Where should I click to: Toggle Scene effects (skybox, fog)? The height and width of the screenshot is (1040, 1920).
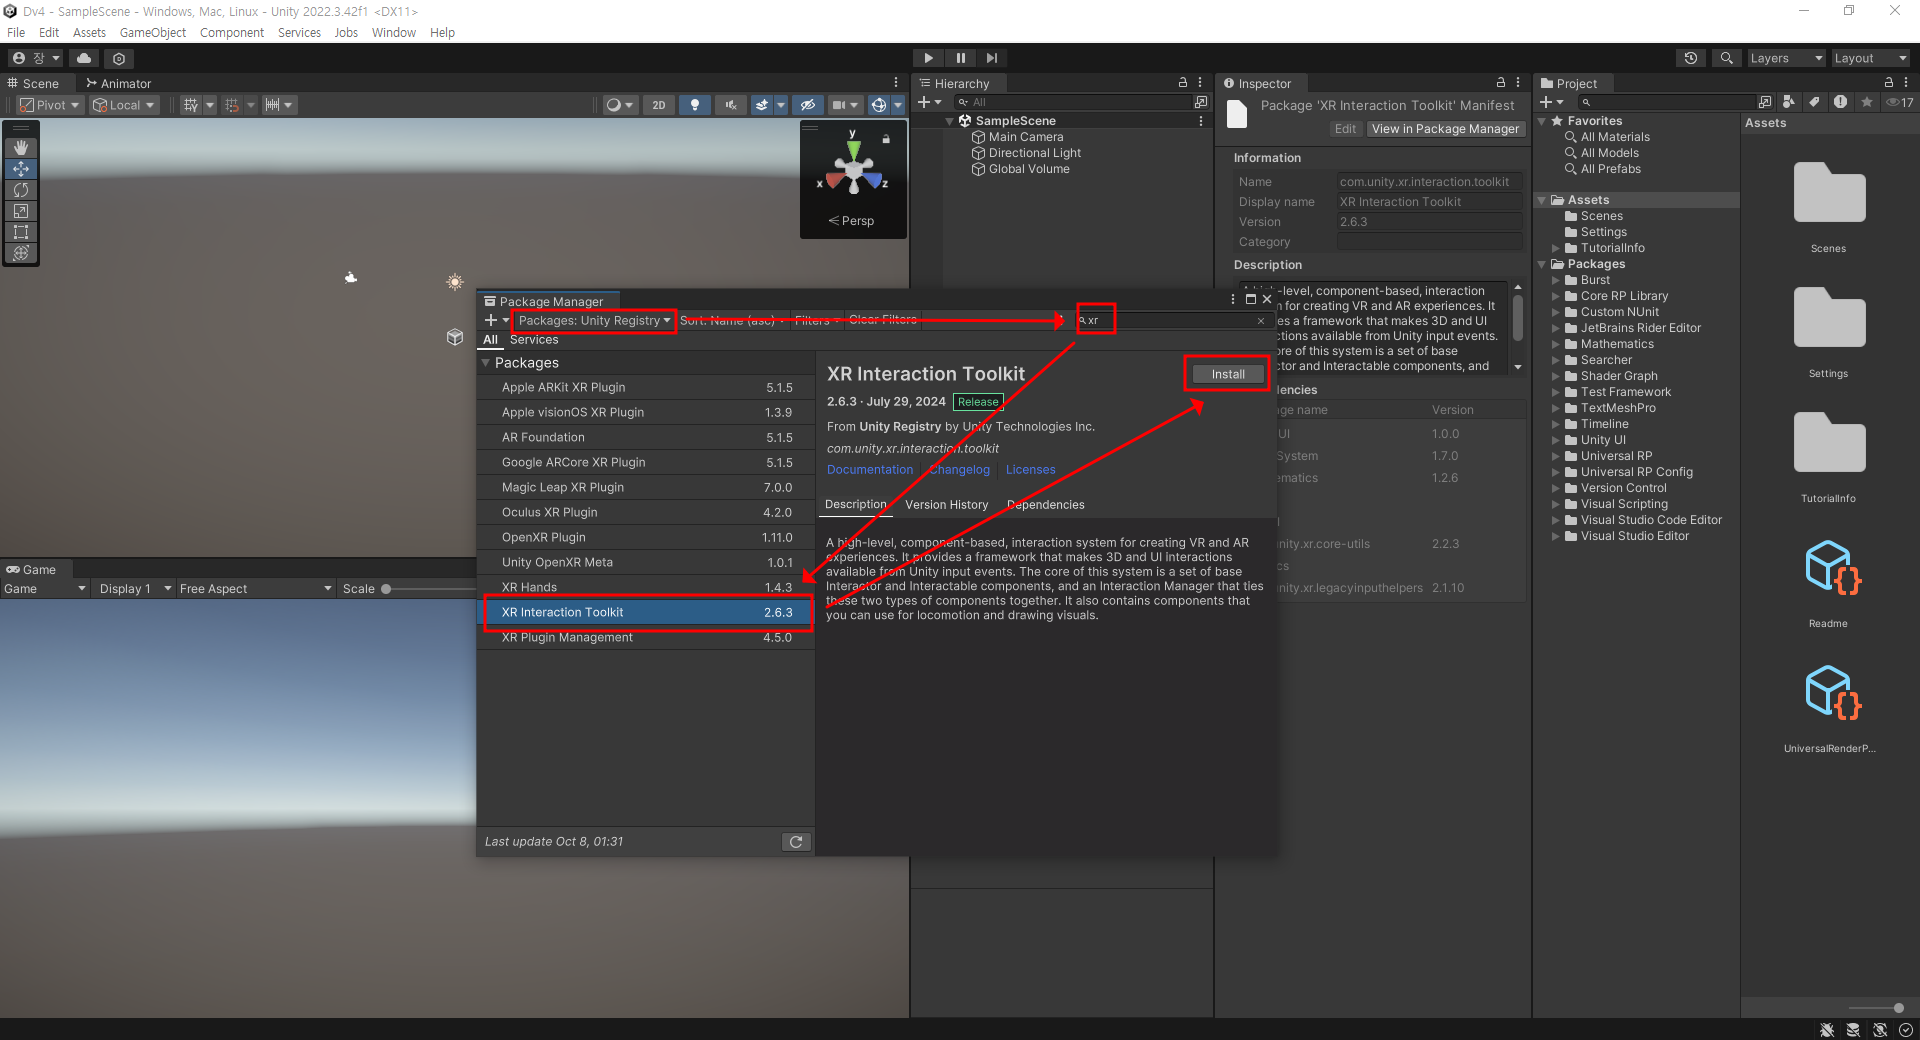(x=762, y=105)
